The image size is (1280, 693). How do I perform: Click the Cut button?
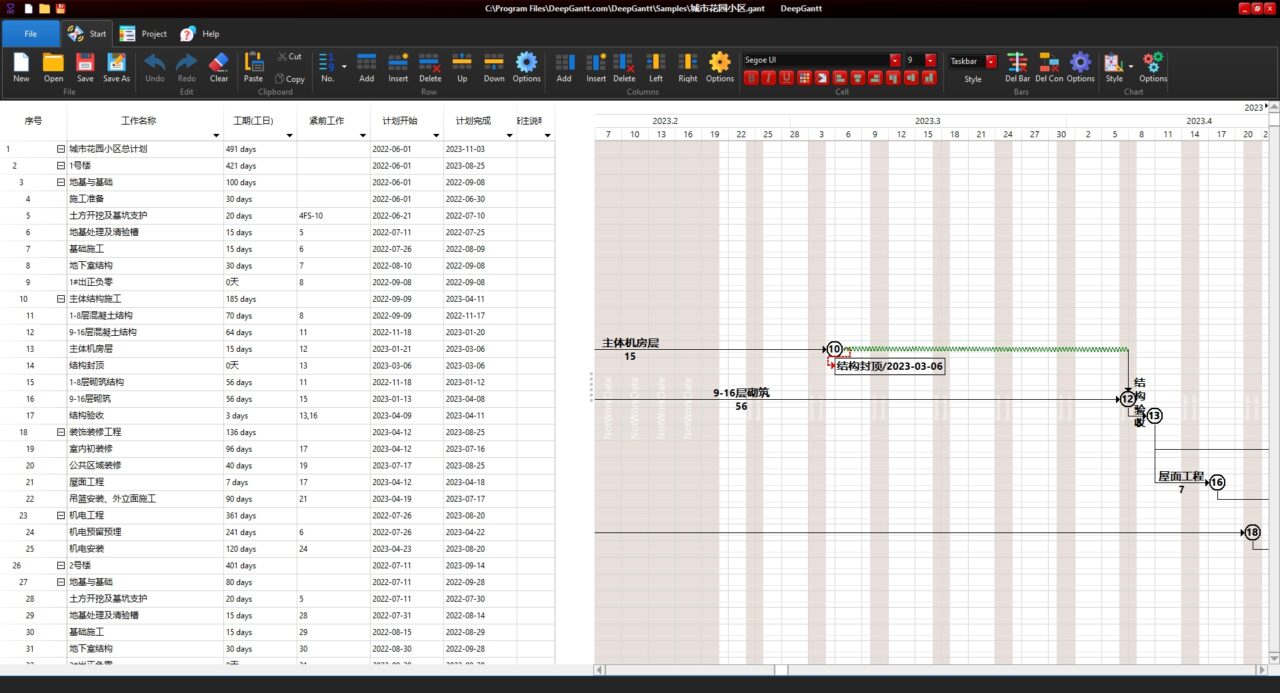[289, 57]
